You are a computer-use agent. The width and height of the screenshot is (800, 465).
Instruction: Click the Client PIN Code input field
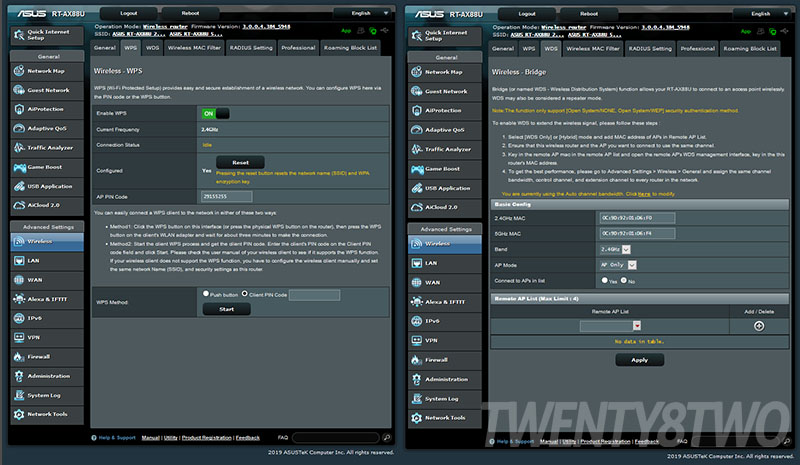tap(314, 295)
